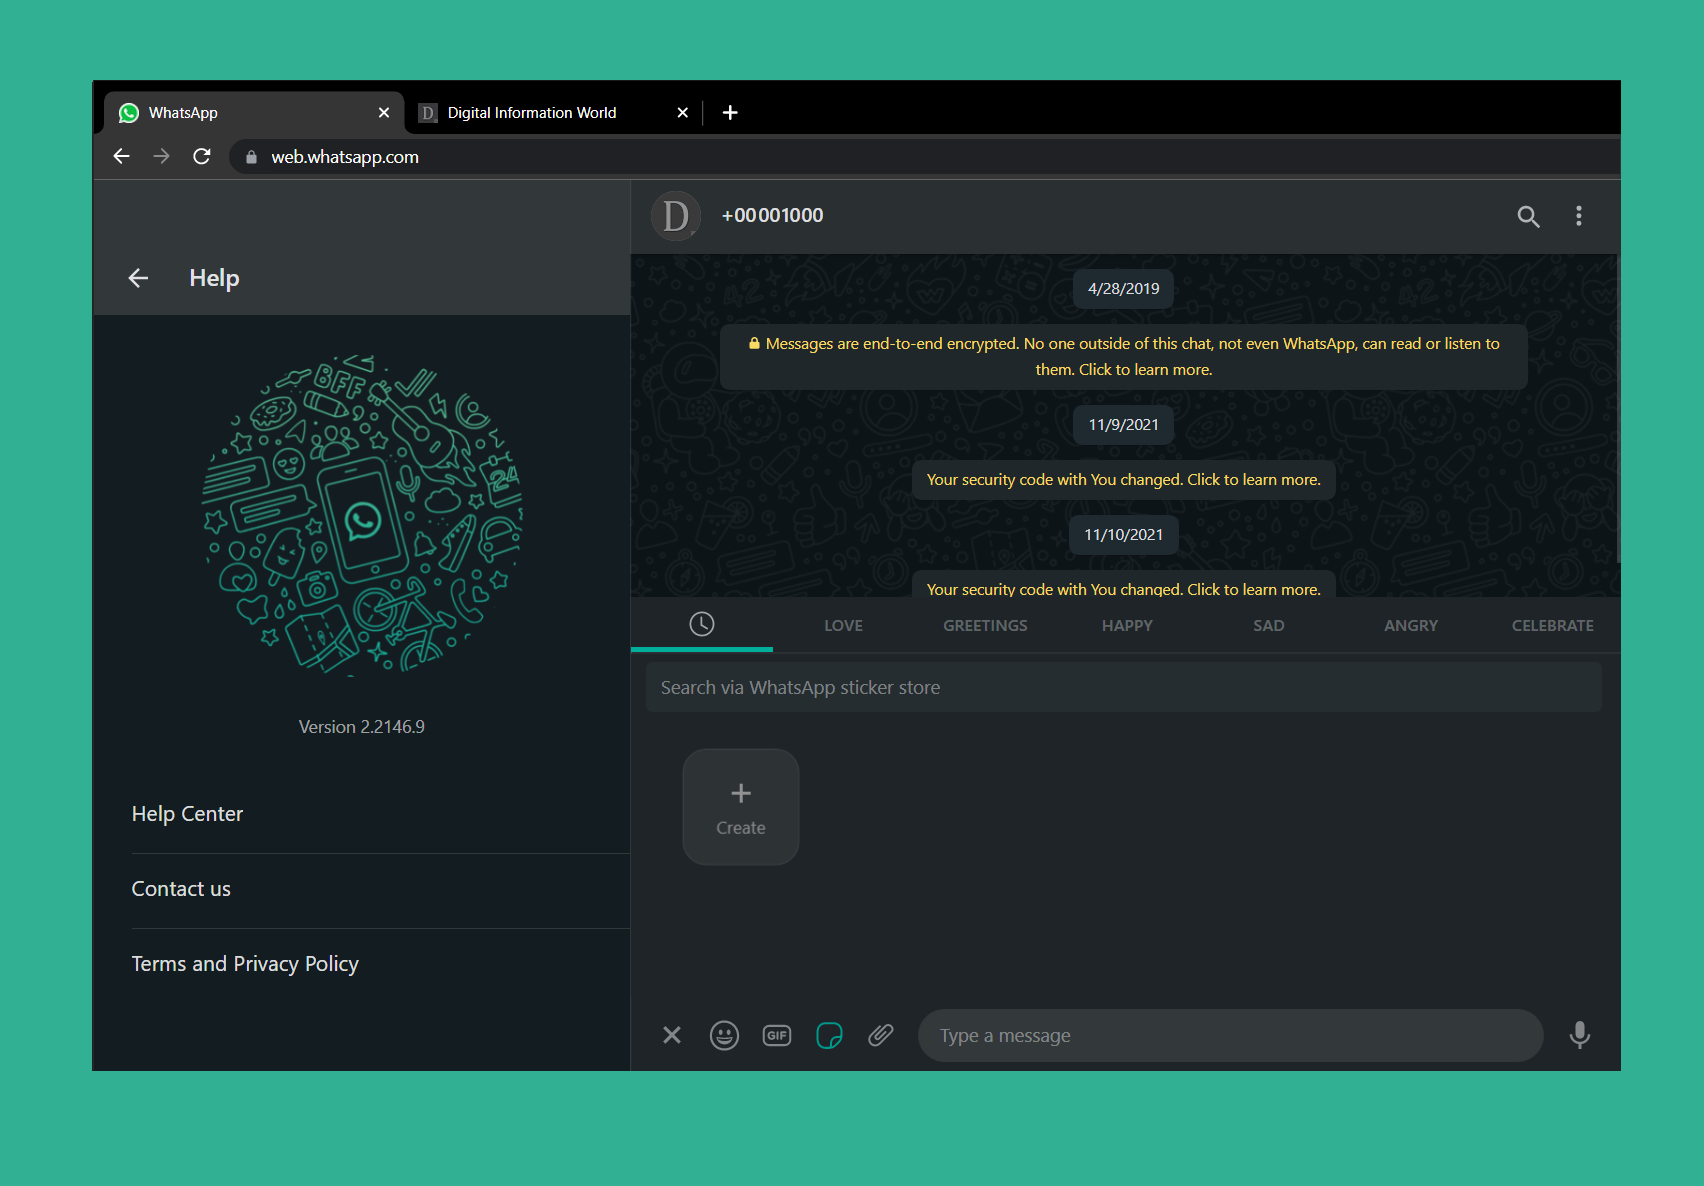Switch to Digital Information World tab
The height and width of the screenshot is (1186, 1704).
click(553, 113)
